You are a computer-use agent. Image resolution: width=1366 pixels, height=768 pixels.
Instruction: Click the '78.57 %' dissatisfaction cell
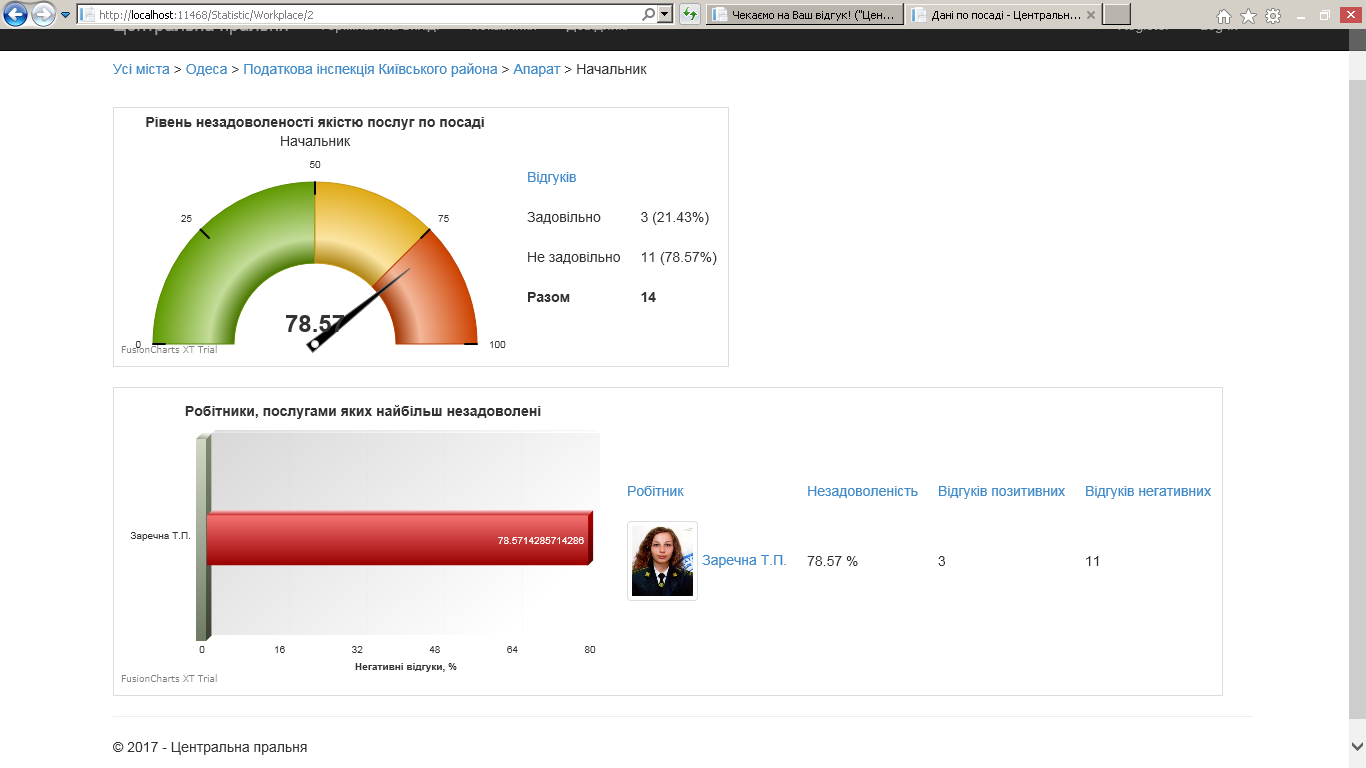click(x=832, y=561)
